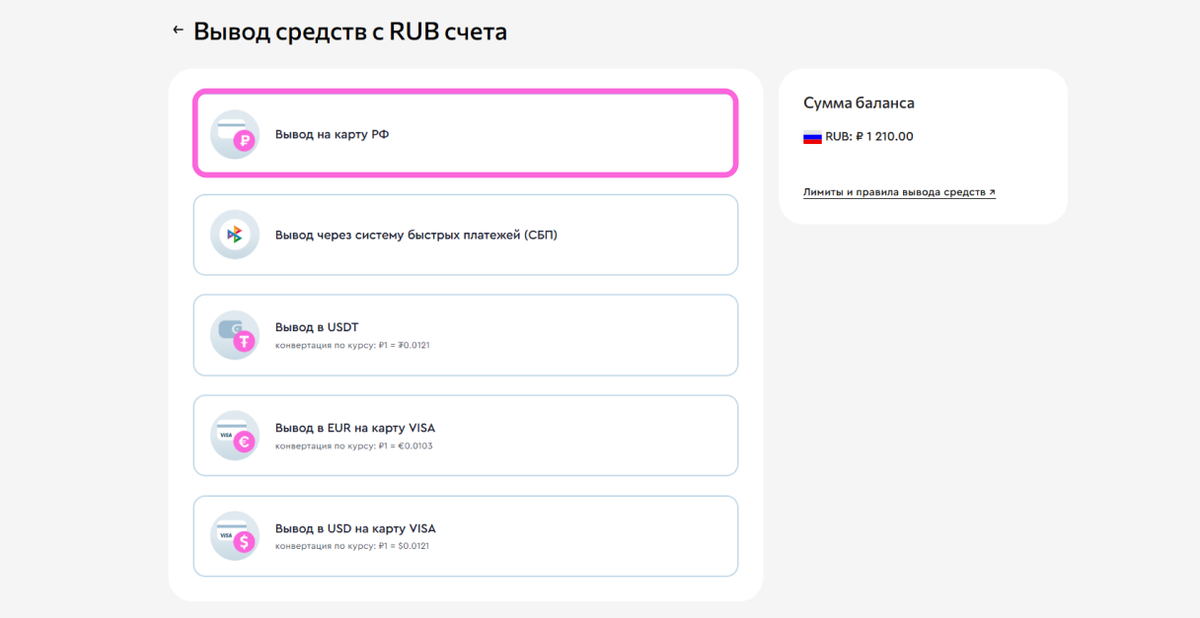Click the 'Сумма баланса' label
The width and height of the screenshot is (1200, 618).
pyautogui.click(x=859, y=103)
